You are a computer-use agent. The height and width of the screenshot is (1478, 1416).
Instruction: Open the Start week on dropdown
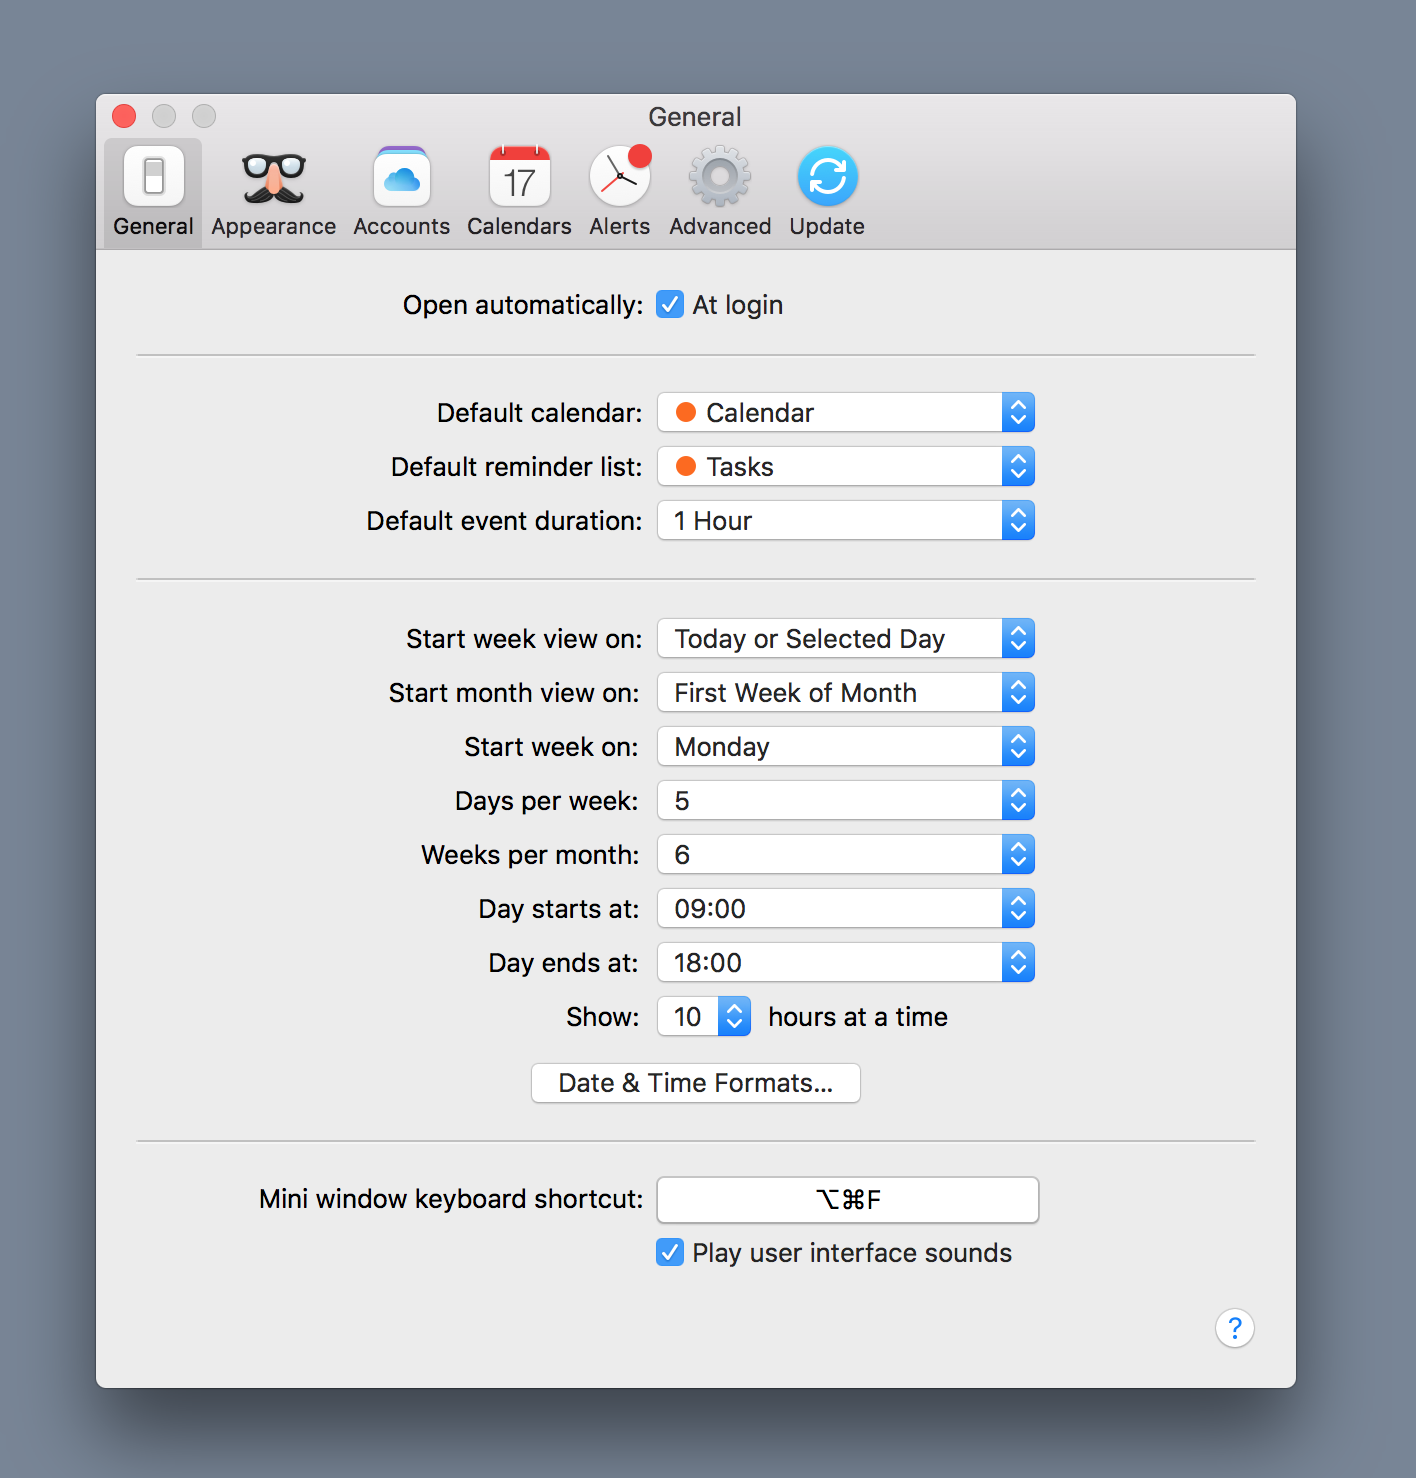pyautogui.click(x=845, y=746)
